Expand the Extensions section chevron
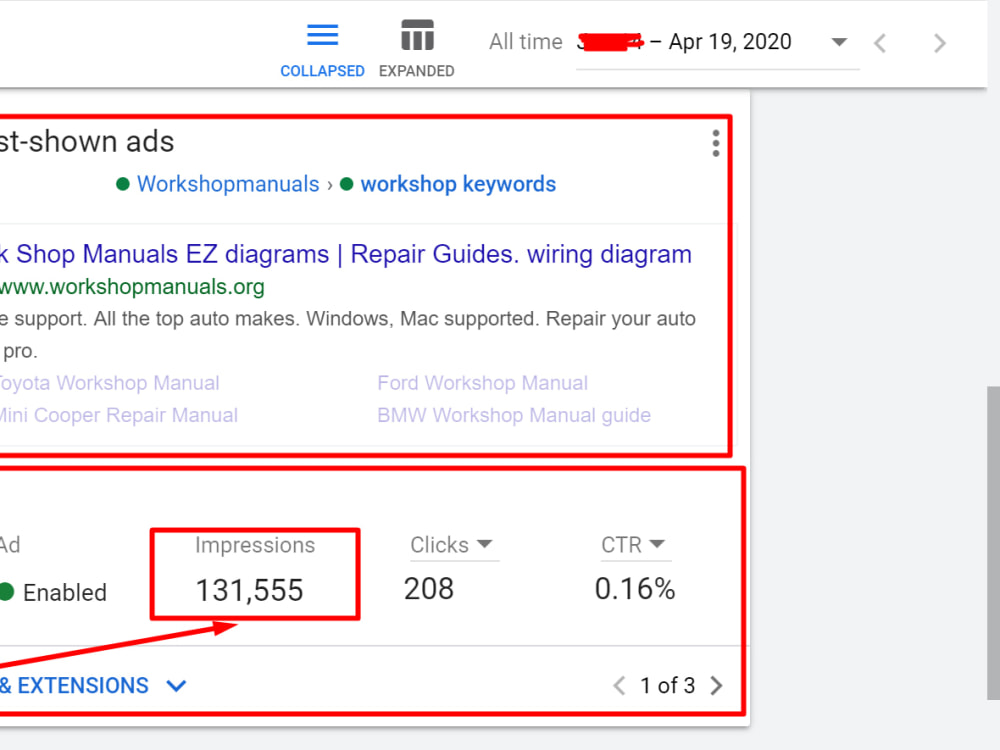 [x=177, y=686]
